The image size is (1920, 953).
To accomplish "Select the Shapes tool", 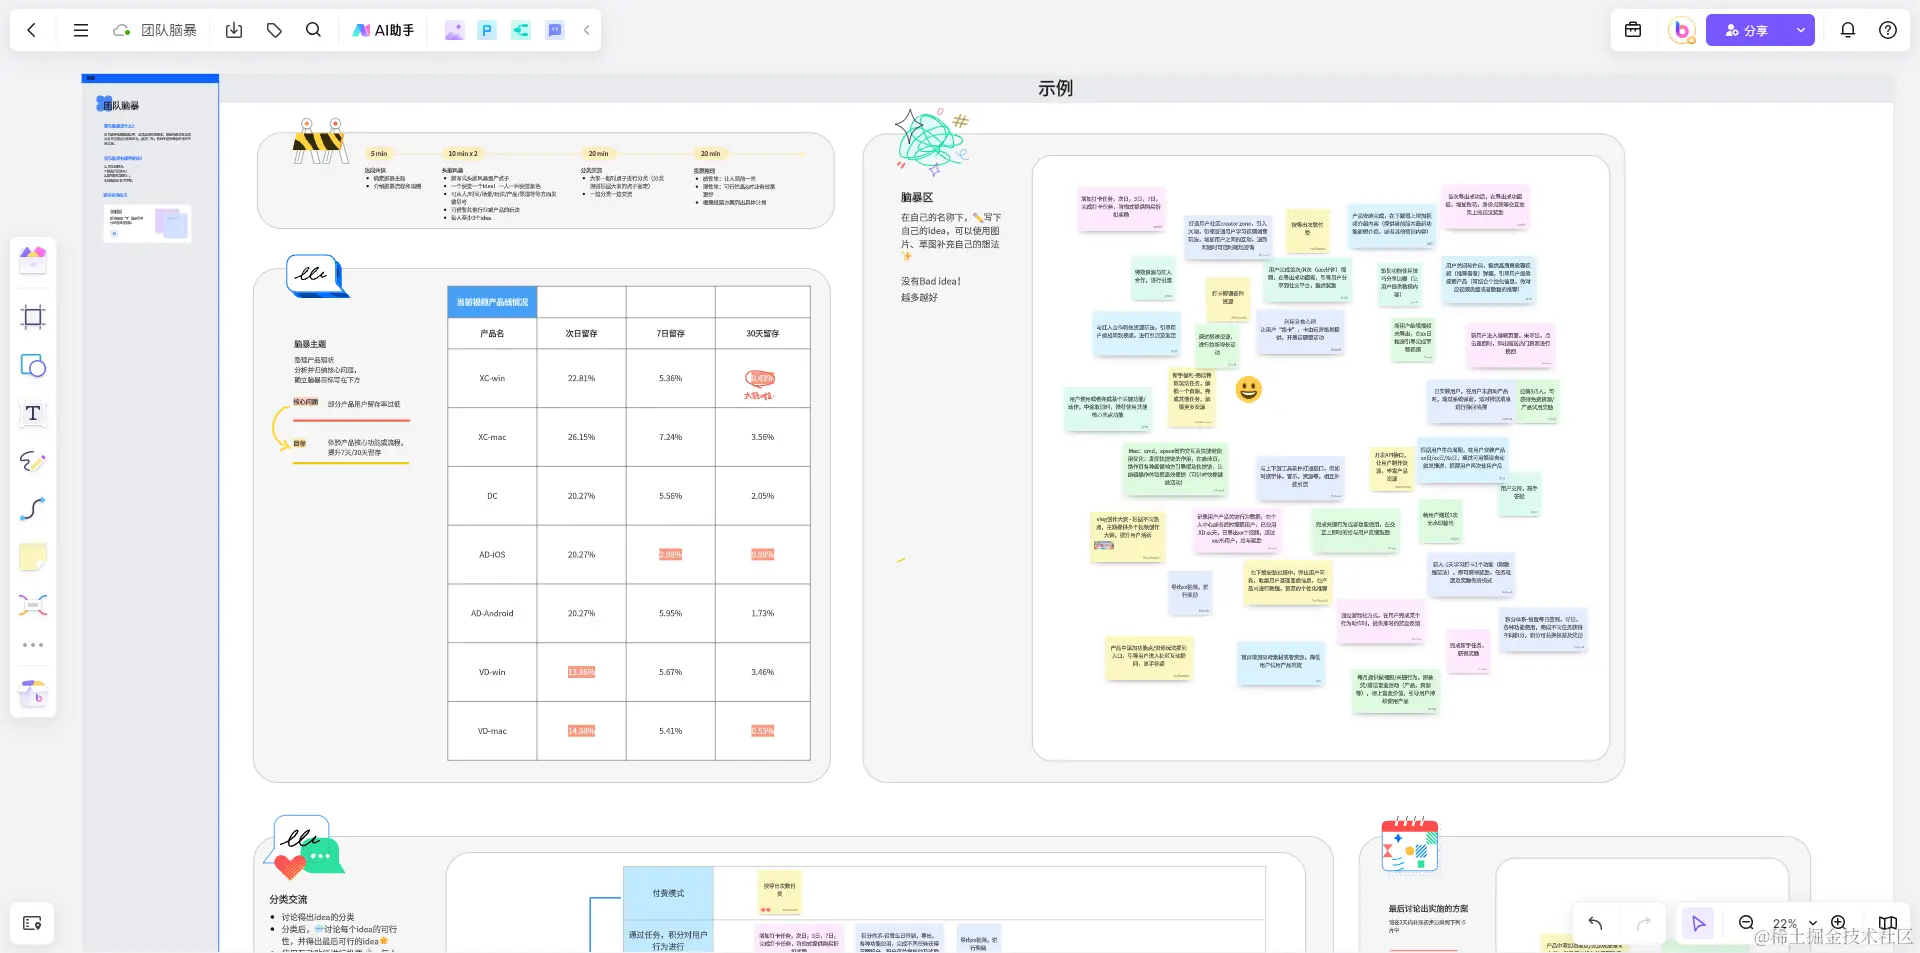I will pos(33,365).
